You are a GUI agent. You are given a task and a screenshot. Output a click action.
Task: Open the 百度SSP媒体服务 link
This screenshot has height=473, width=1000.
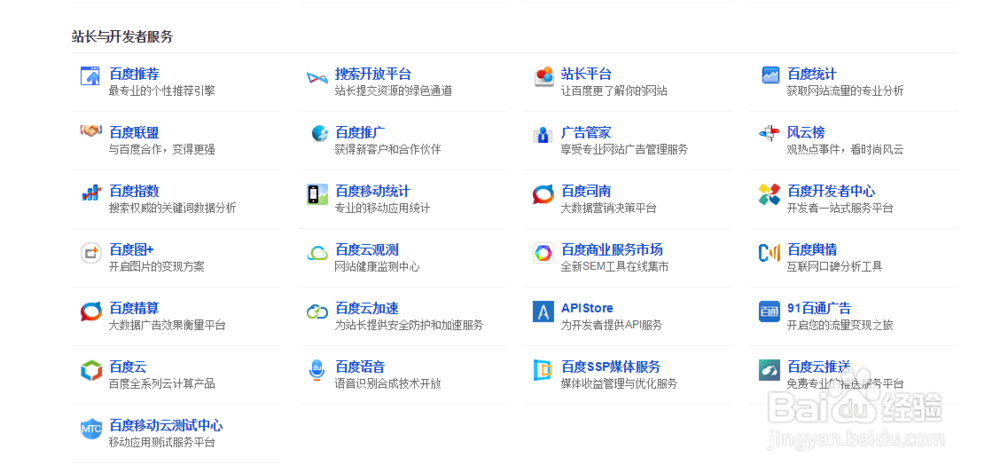[x=610, y=367]
